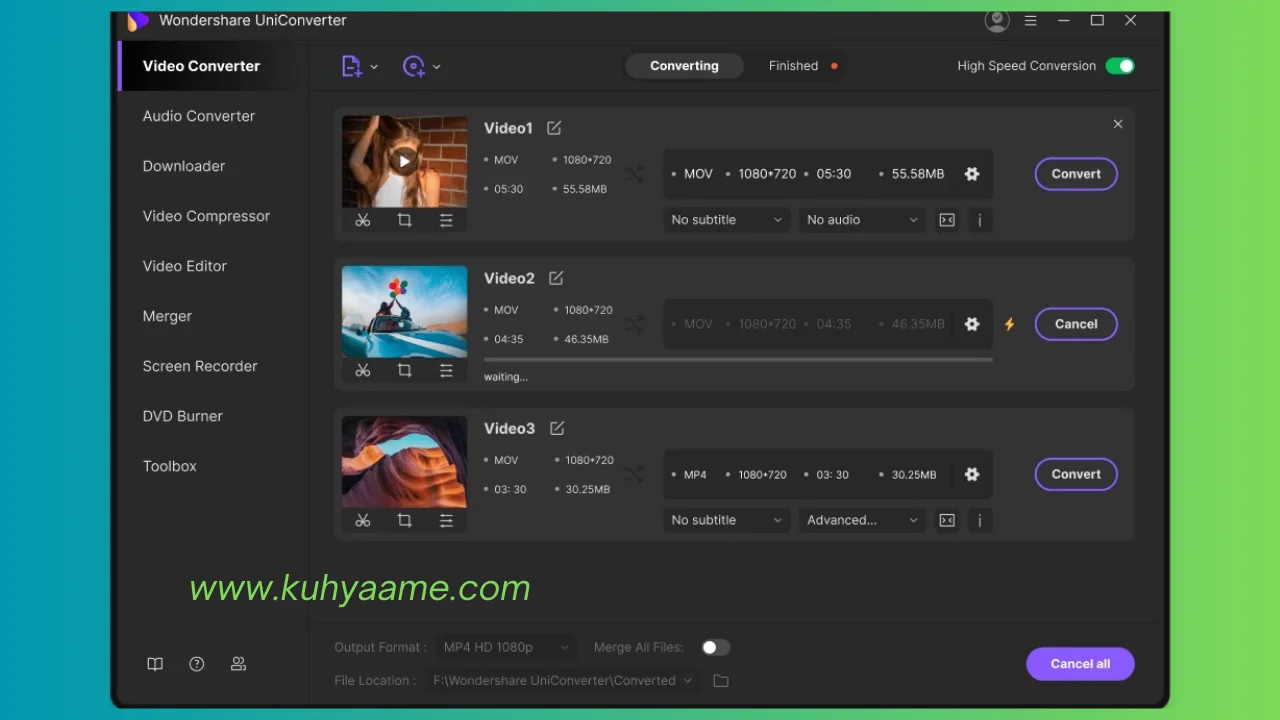1280x720 pixels.
Task: Click the trim scissors icon for Video2
Action: tap(363, 370)
